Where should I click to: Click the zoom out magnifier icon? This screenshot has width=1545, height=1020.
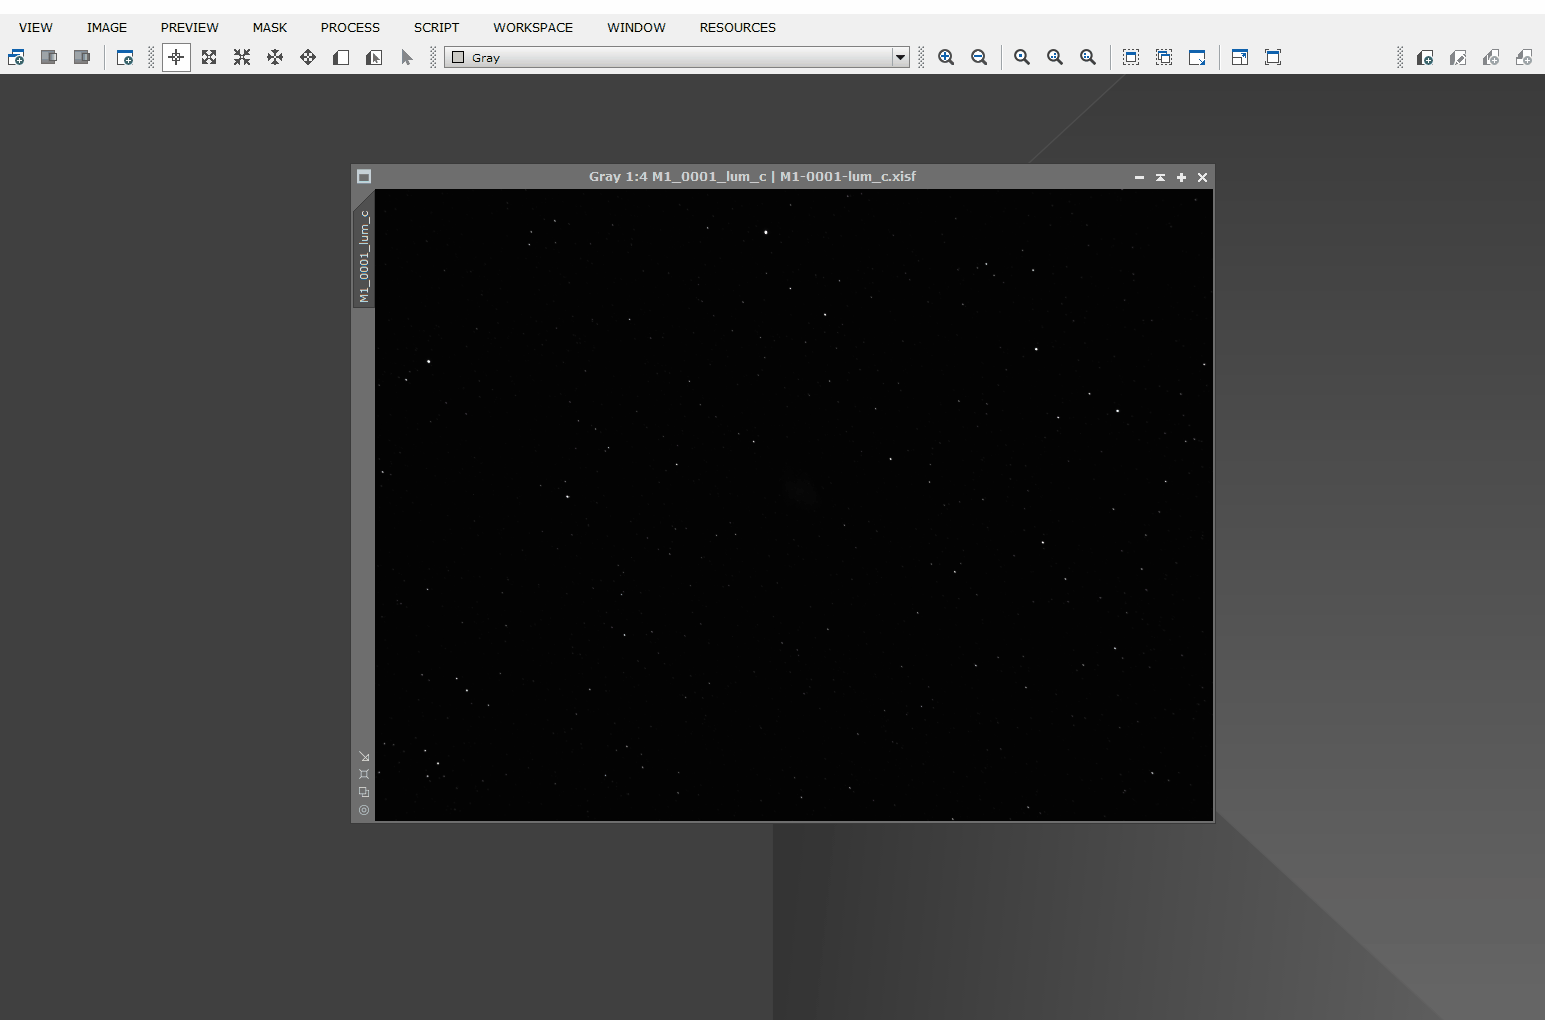coord(979,57)
